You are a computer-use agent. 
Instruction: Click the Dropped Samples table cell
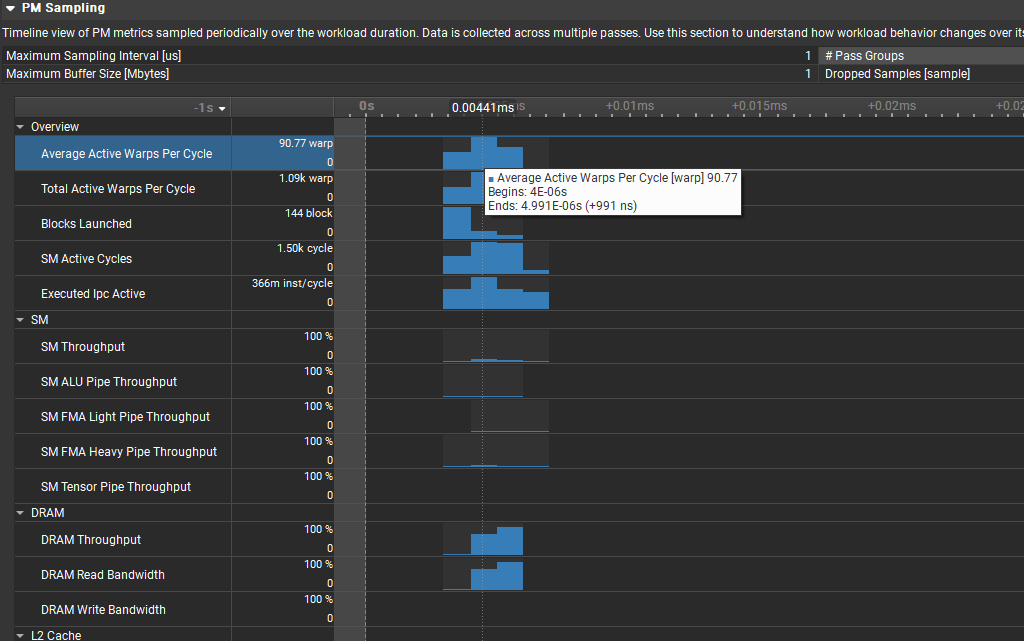coord(896,74)
